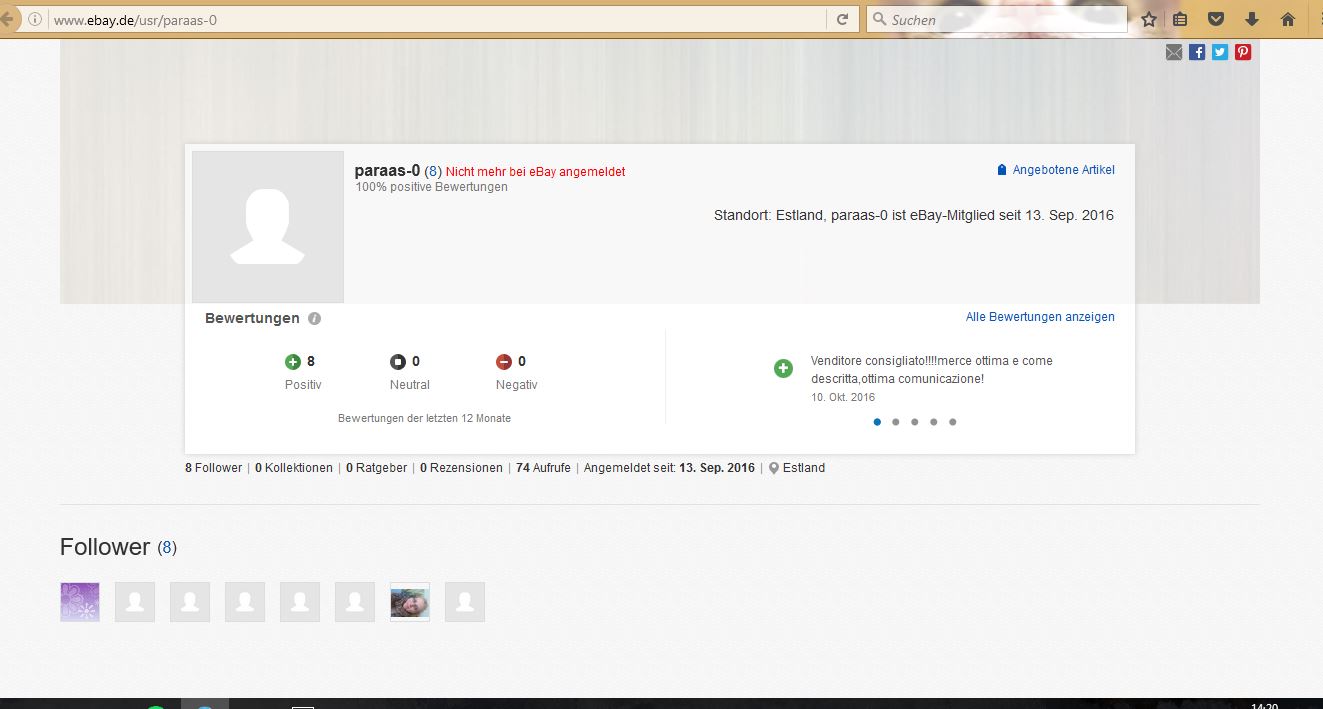Bookmark this page with star icon
1323x709 pixels.
pos(1149,19)
